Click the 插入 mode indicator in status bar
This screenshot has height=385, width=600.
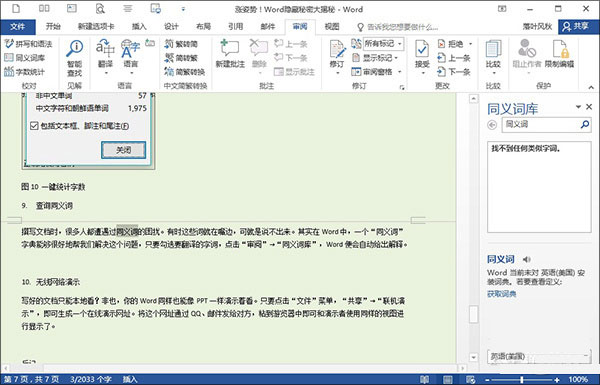tap(130, 379)
